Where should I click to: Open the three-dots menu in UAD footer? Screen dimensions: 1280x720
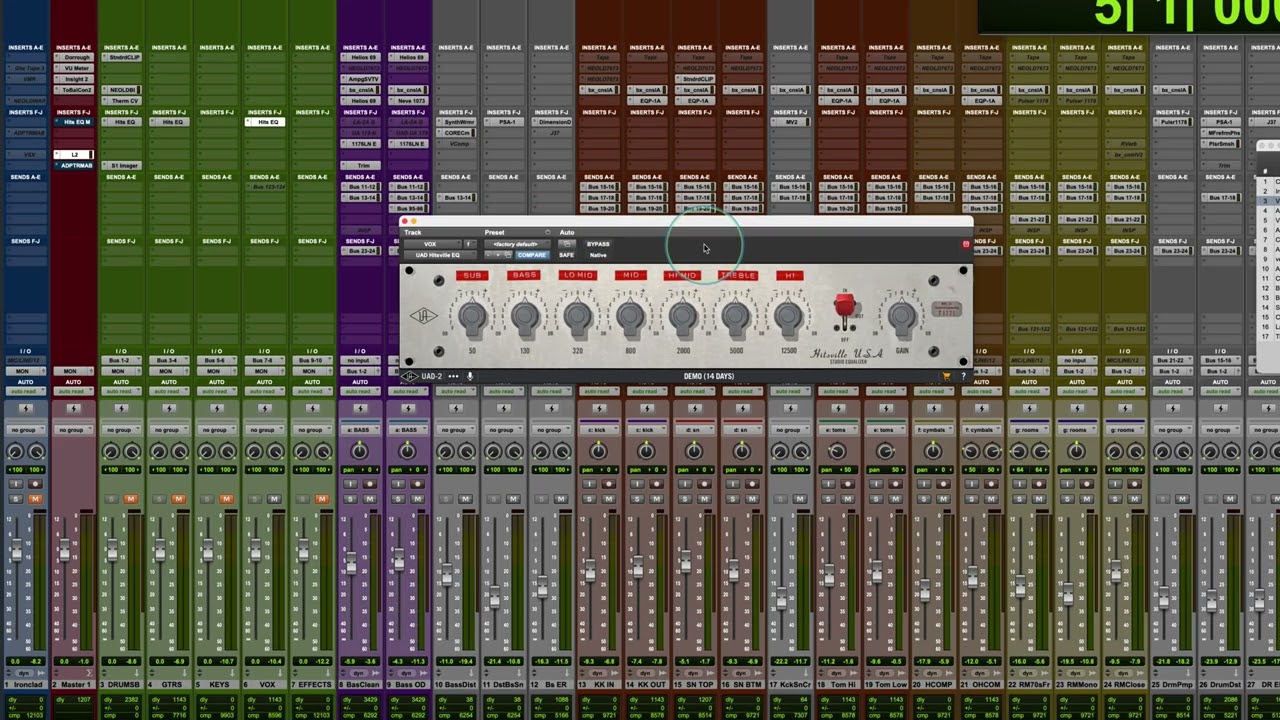click(x=453, y=377)
